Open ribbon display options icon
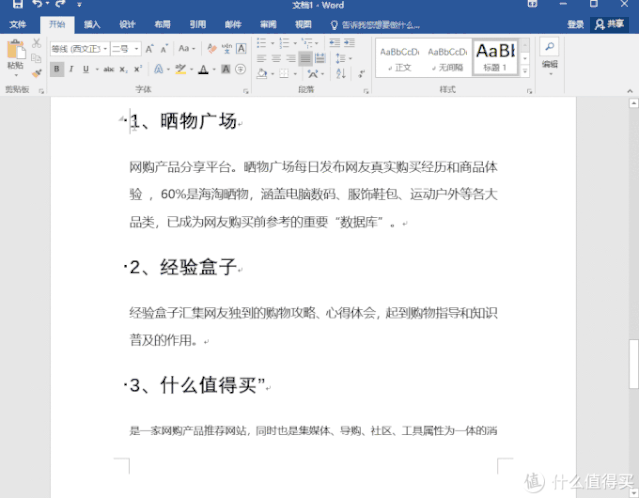Screen dimensions: 639x498 coord(532,4)
